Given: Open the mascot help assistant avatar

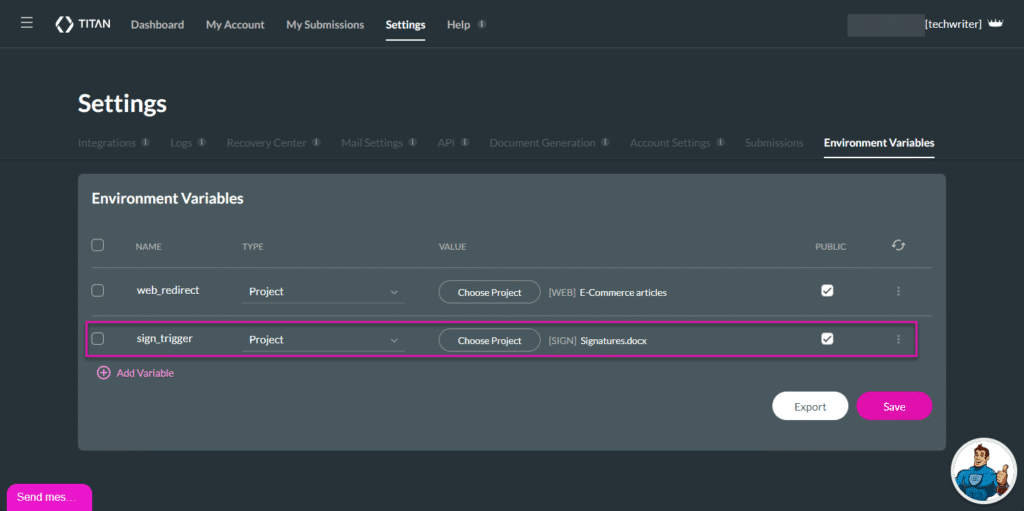Looking at the screenshot, I should pyautogui.click(x=983, y=471).
